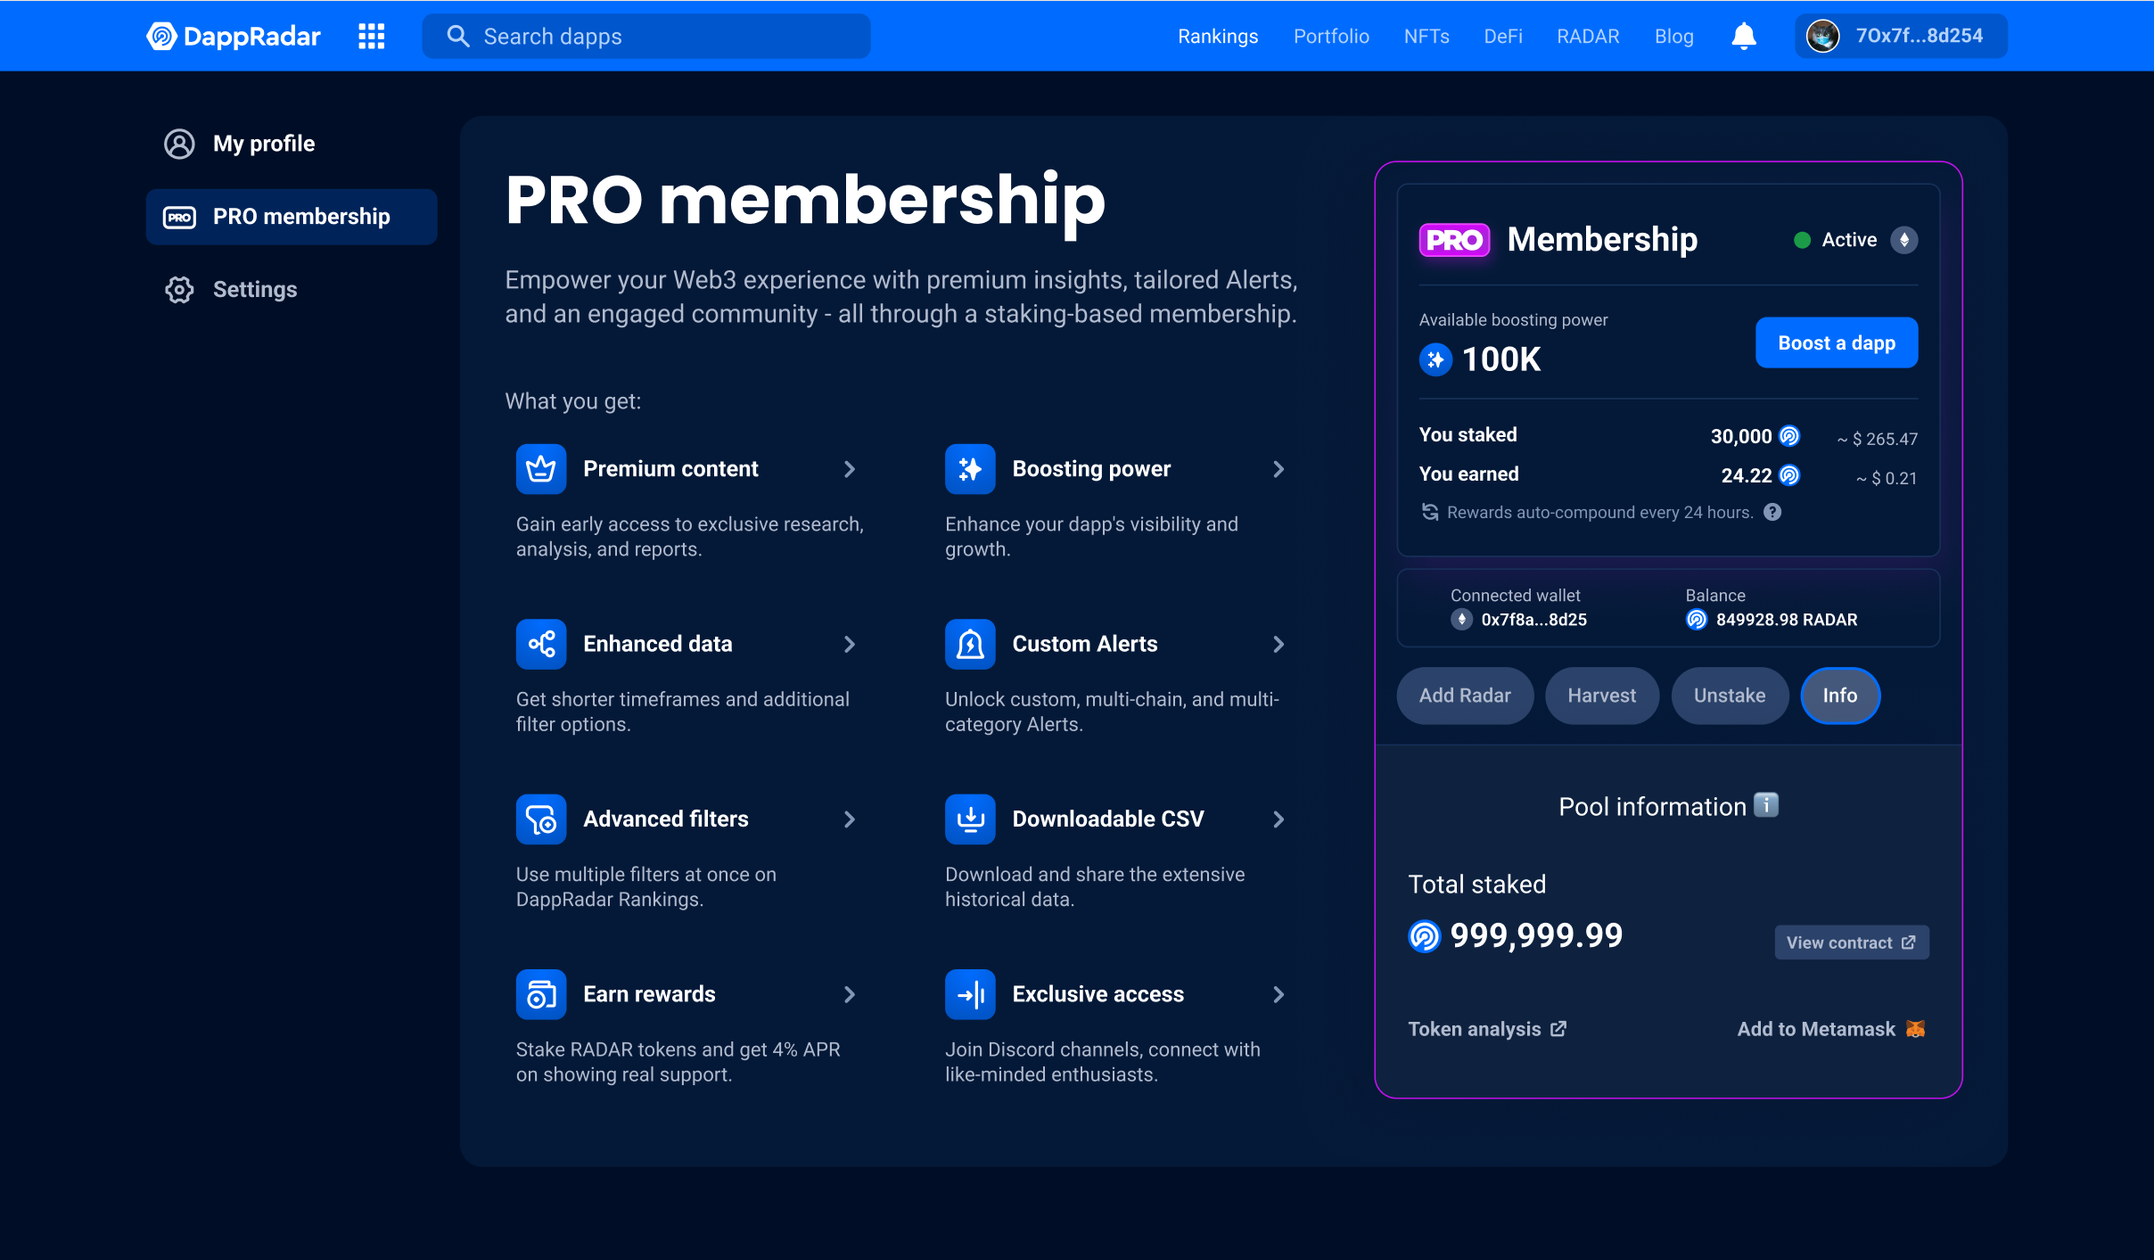Click the Earn rewards icon
The image size is (2154, 1260).
pyautogui.click(x=541, y=994)
